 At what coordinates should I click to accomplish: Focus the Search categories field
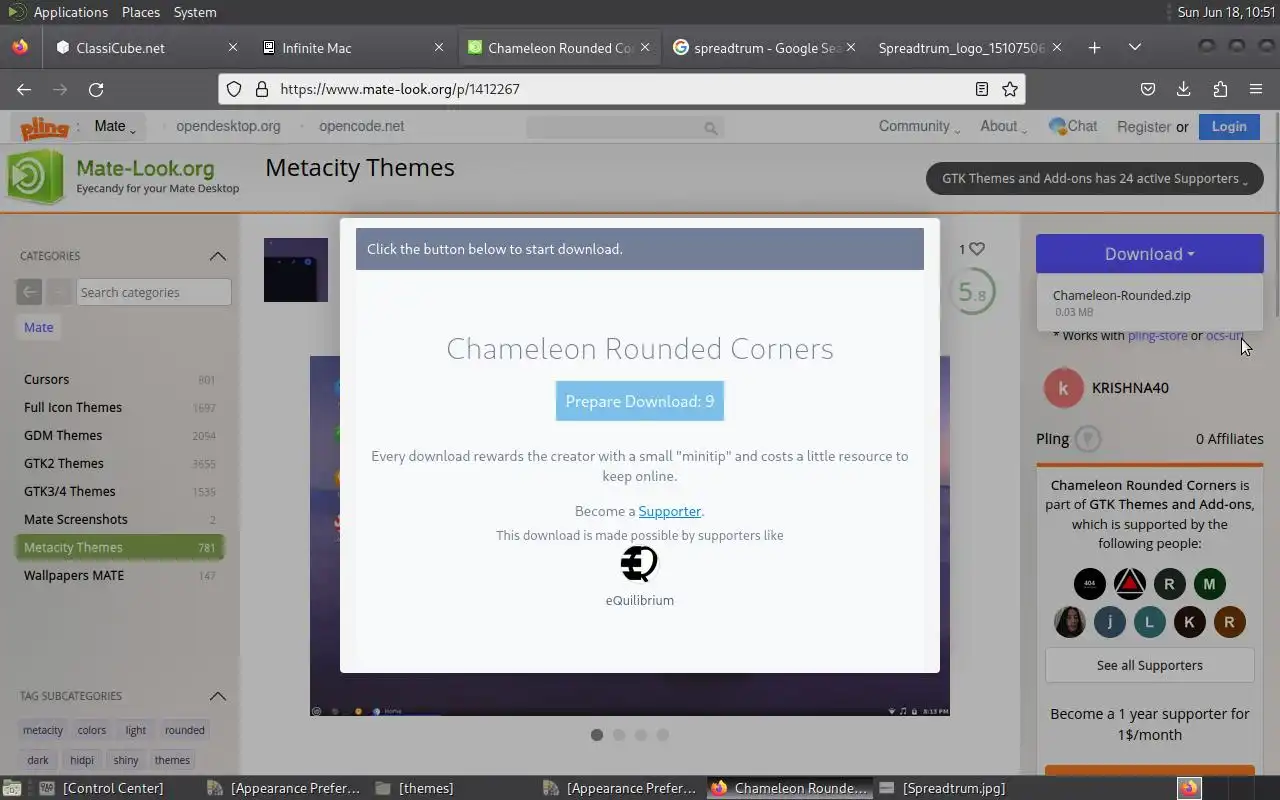tap(154, 292)
